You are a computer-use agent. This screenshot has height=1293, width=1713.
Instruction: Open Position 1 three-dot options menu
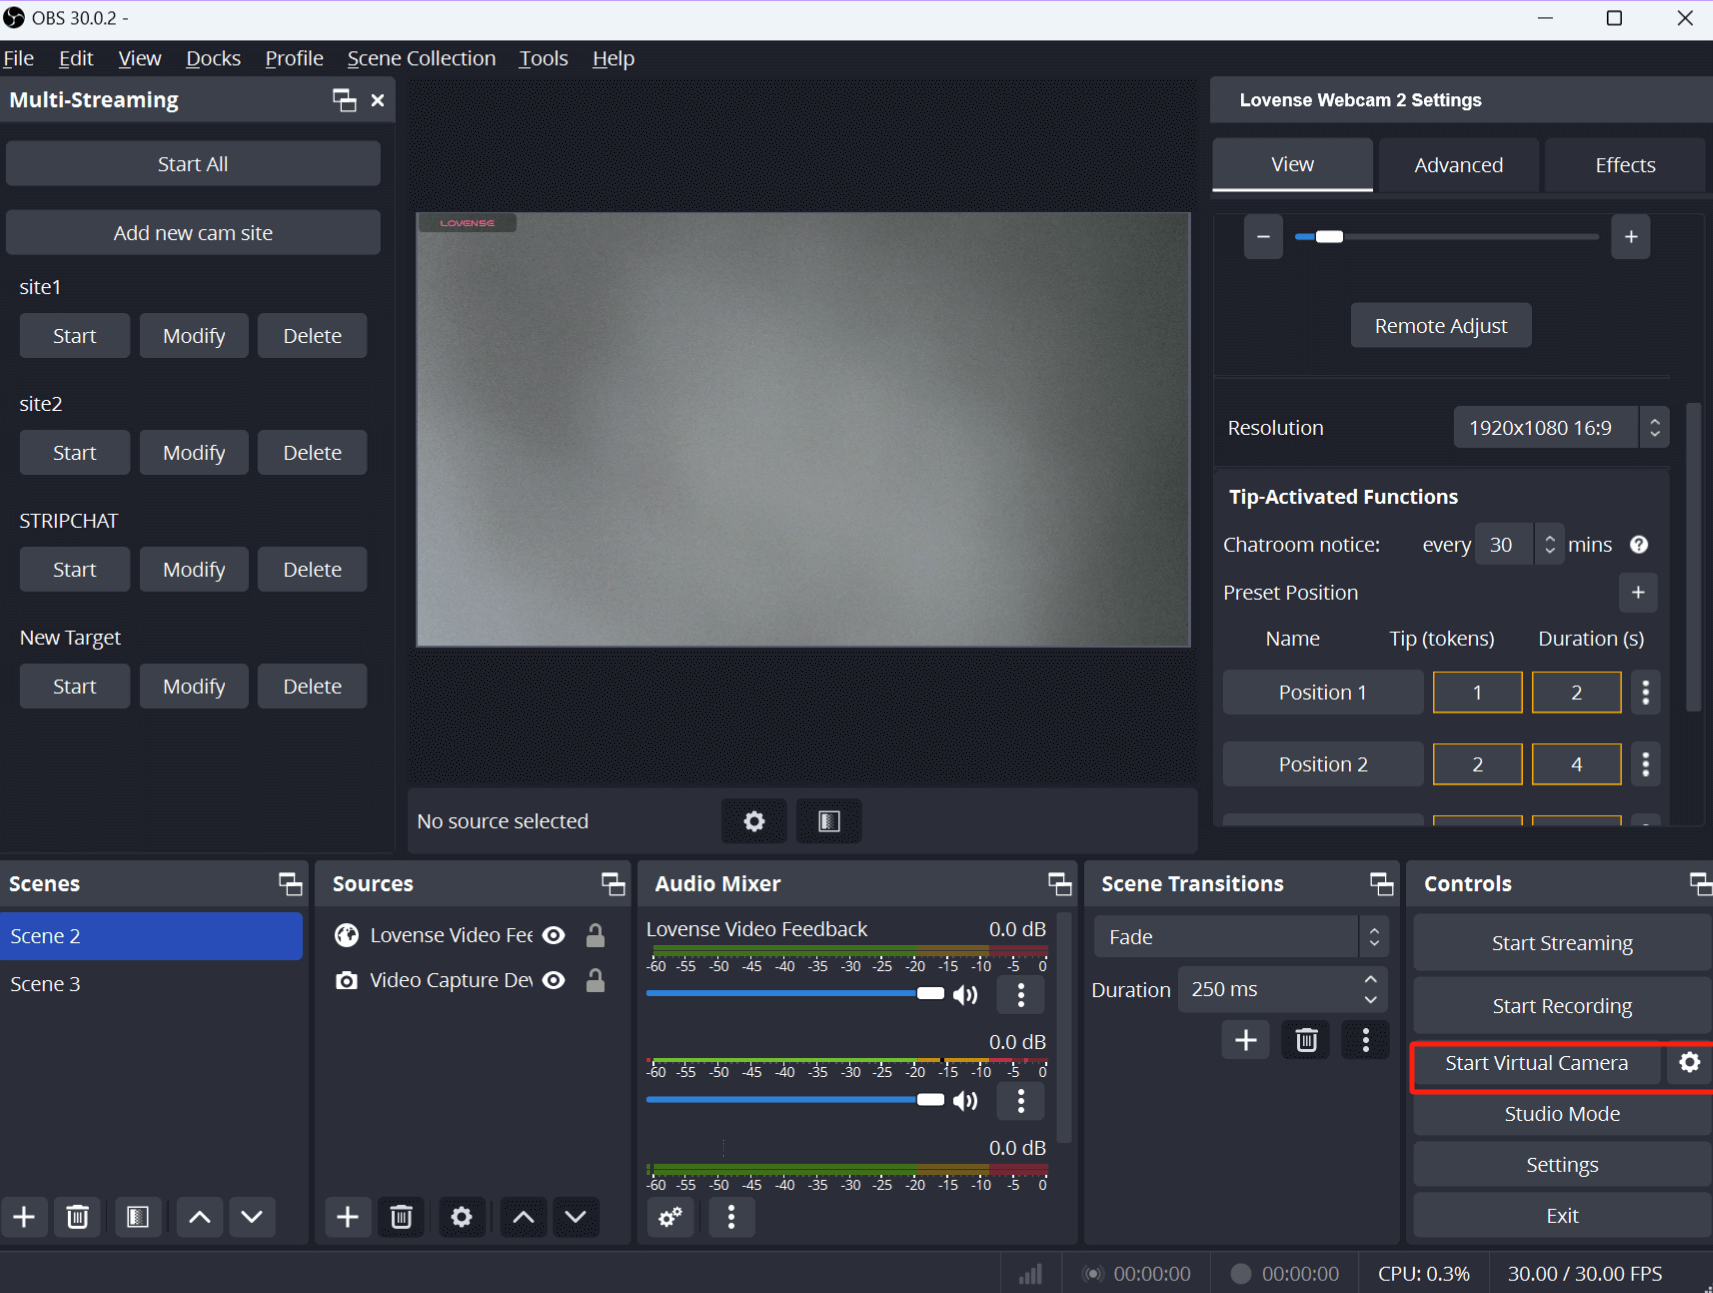point(1645,692)
